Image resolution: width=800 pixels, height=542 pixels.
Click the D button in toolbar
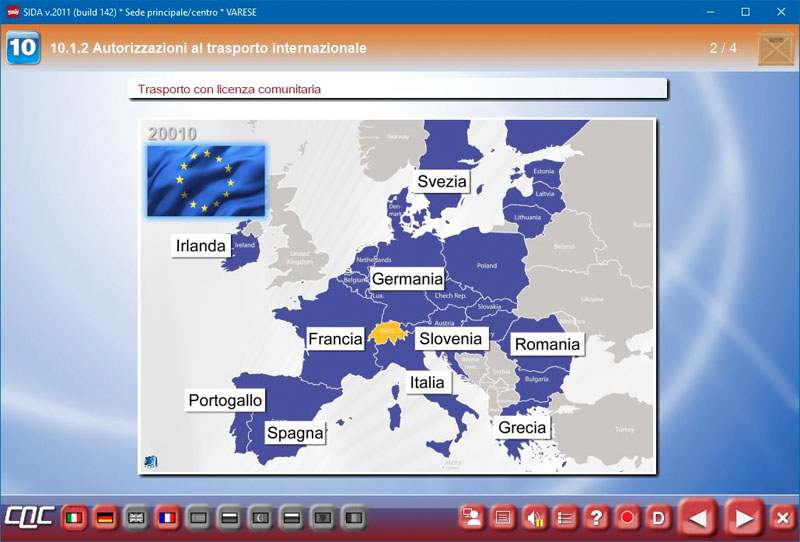pyautogui.click(x=658, y=518)
